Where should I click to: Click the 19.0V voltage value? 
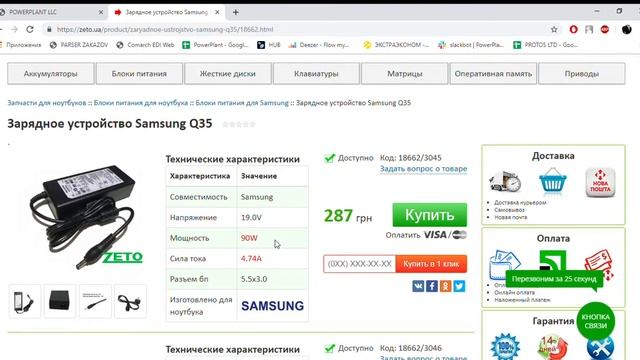[251, 218]
